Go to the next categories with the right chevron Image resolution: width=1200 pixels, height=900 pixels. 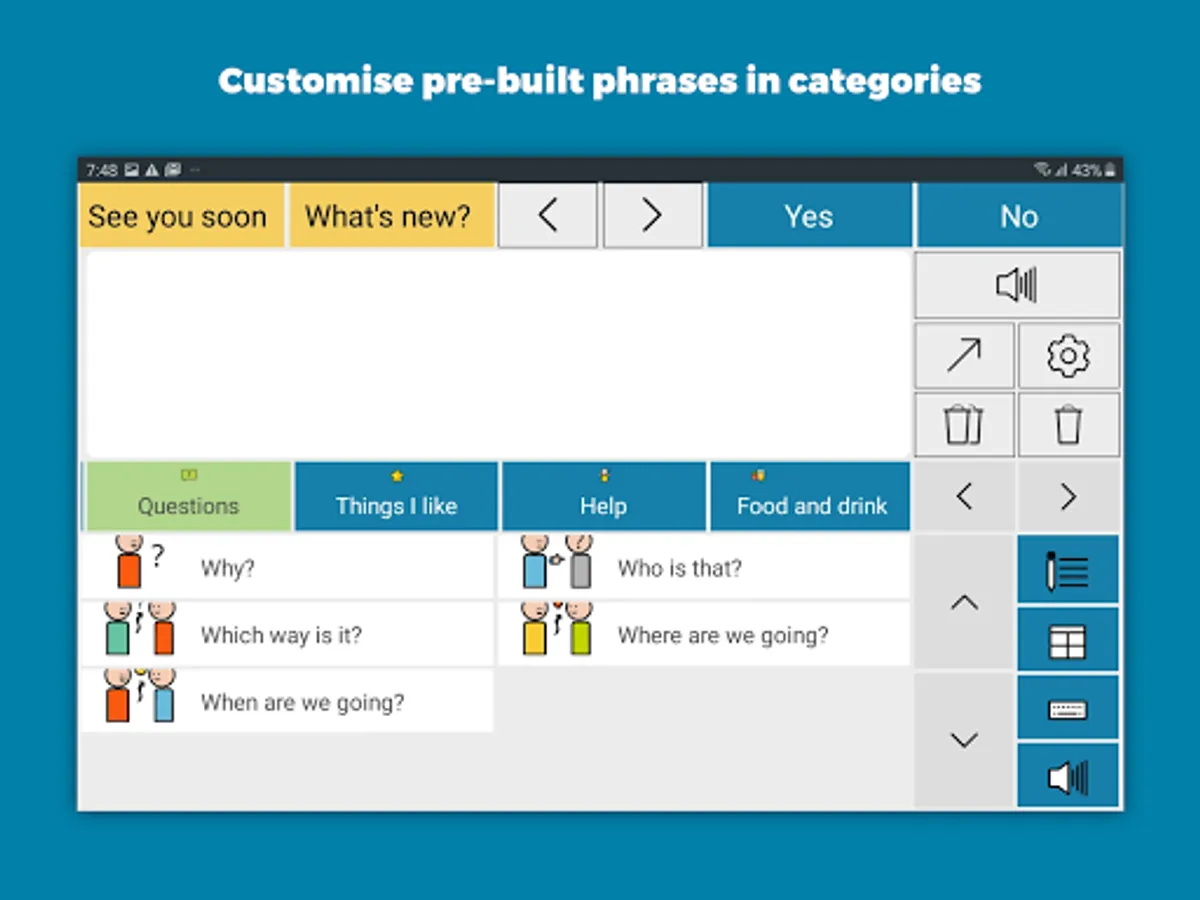pyautogui.click(x=1068, y=496)
